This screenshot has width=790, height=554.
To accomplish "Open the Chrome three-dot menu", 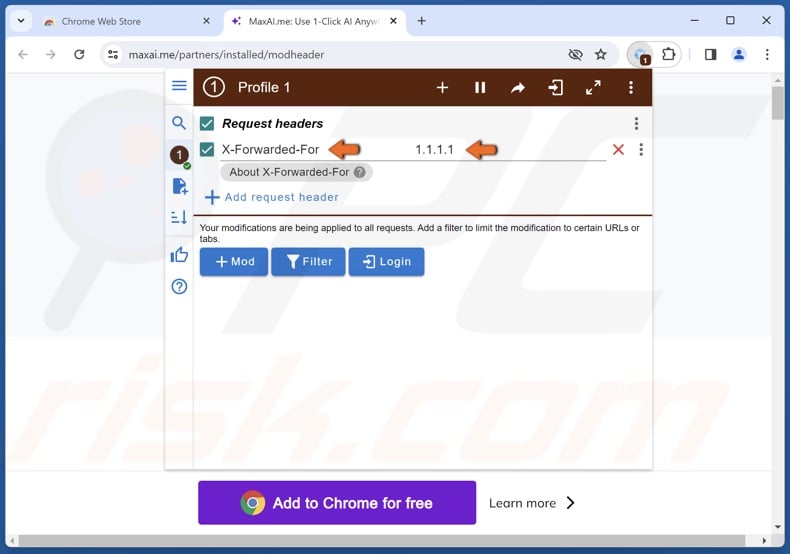I will coord(767,54).
